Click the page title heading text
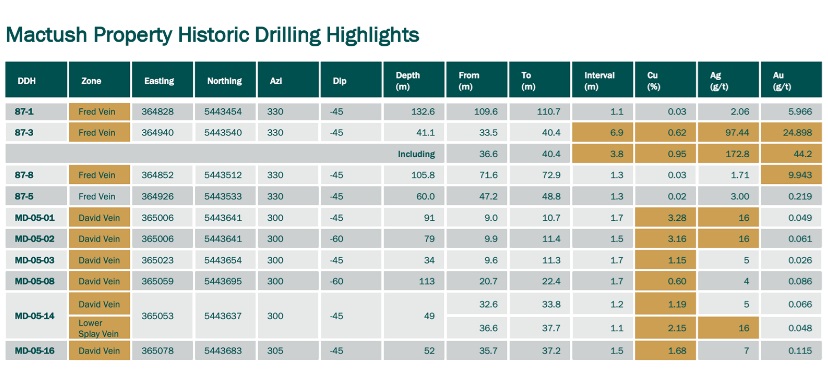 click(212, 35)
